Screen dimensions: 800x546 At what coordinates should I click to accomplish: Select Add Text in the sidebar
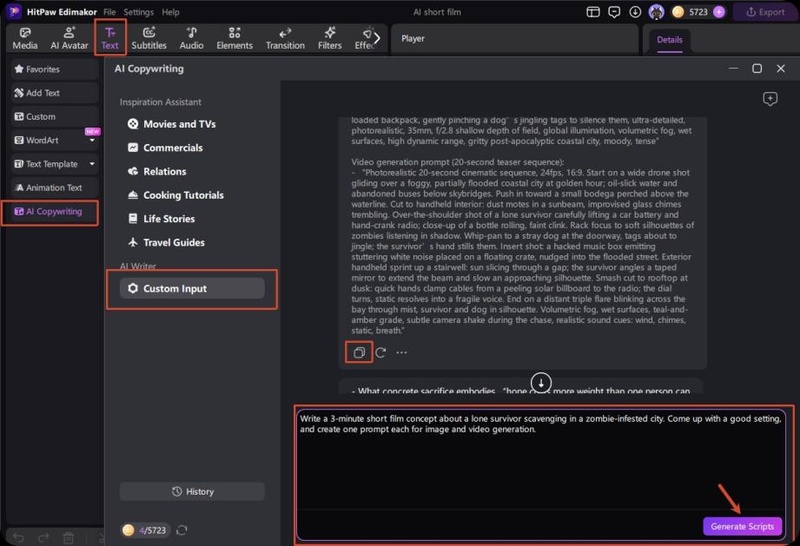[x=54, y=93]
